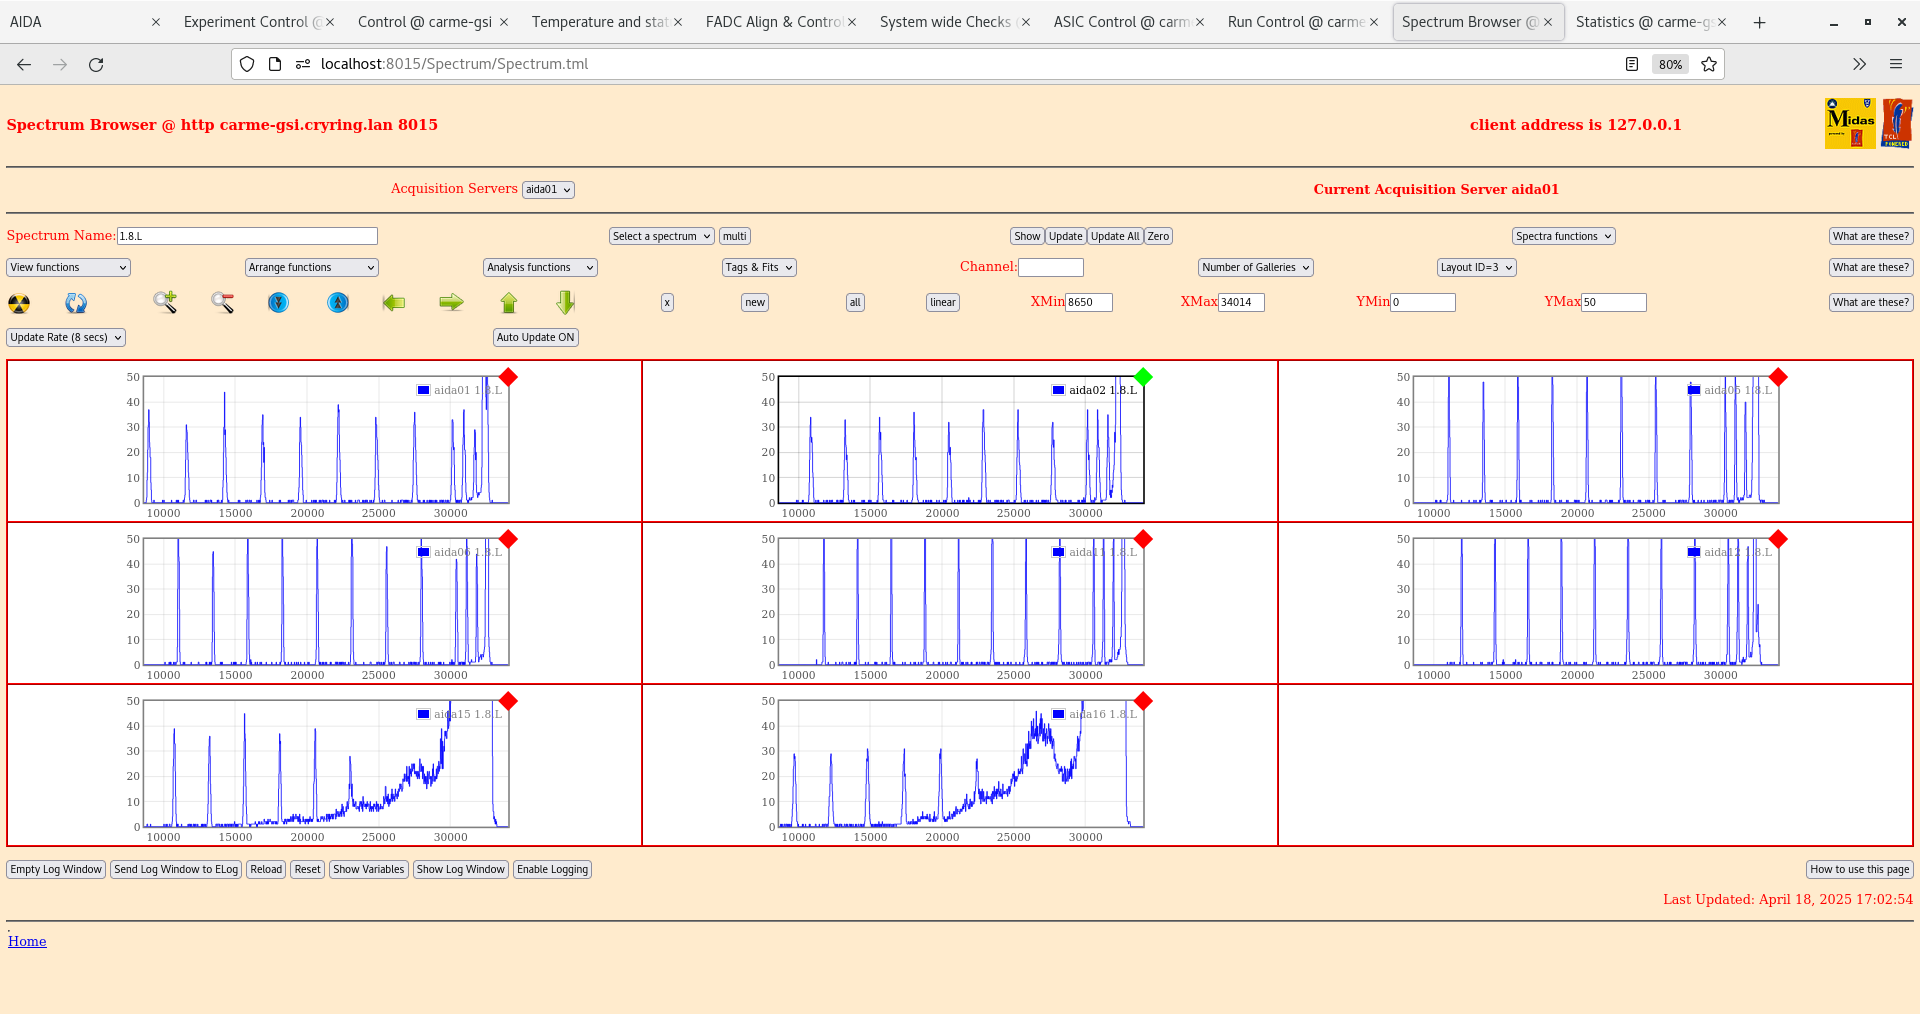The width and height of the screenshot is (1920, 1014).
Task: Click the red diamond on aida16 plot
Action: [1143, 701]
